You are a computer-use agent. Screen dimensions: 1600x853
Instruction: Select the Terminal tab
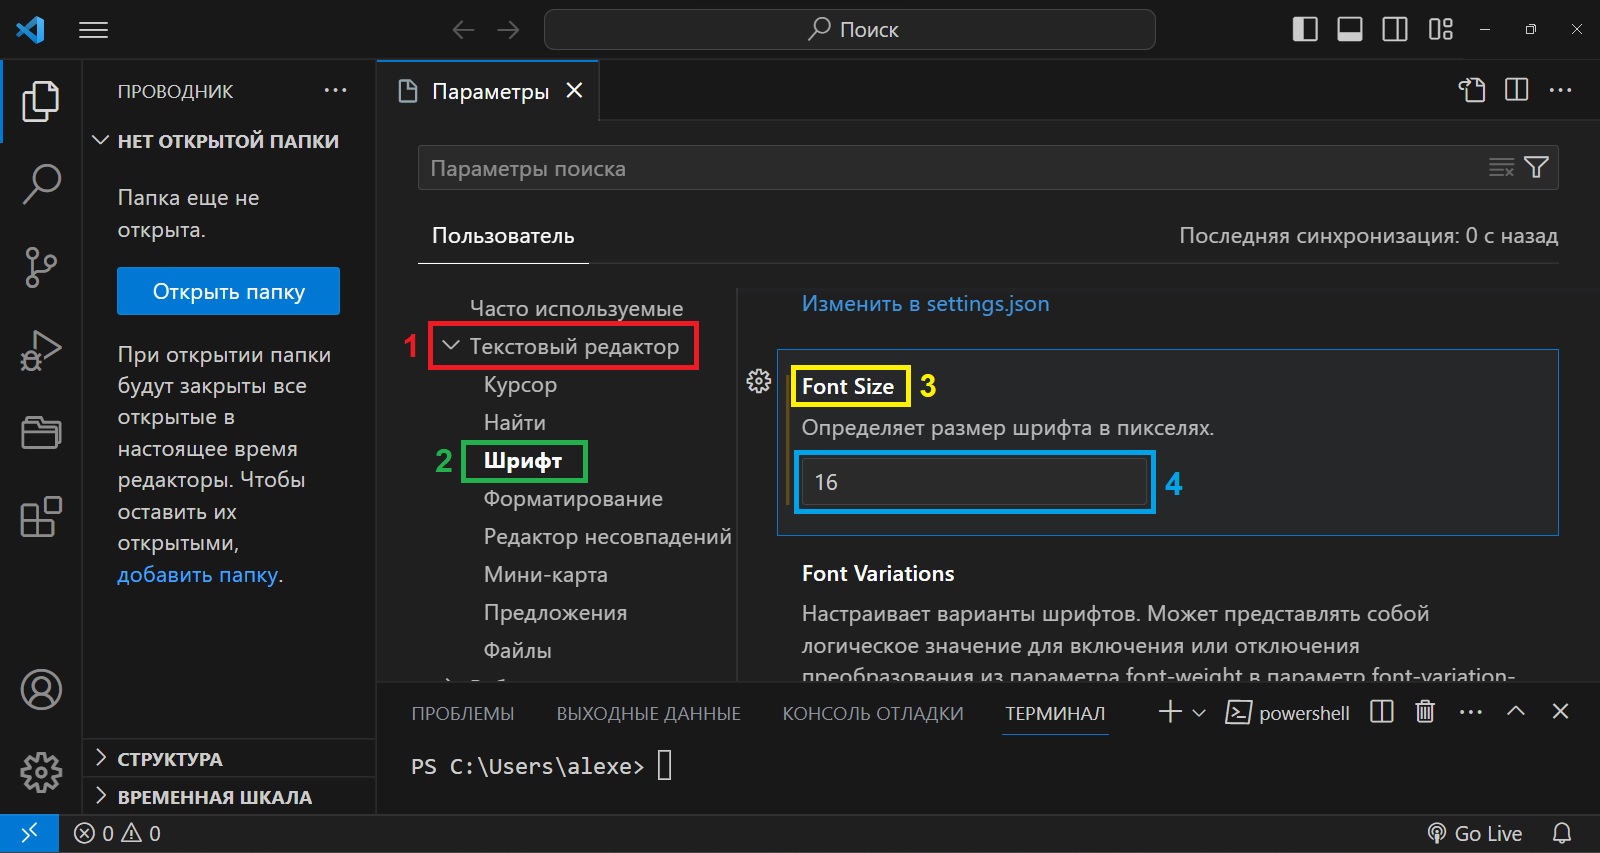[1055, 713]
